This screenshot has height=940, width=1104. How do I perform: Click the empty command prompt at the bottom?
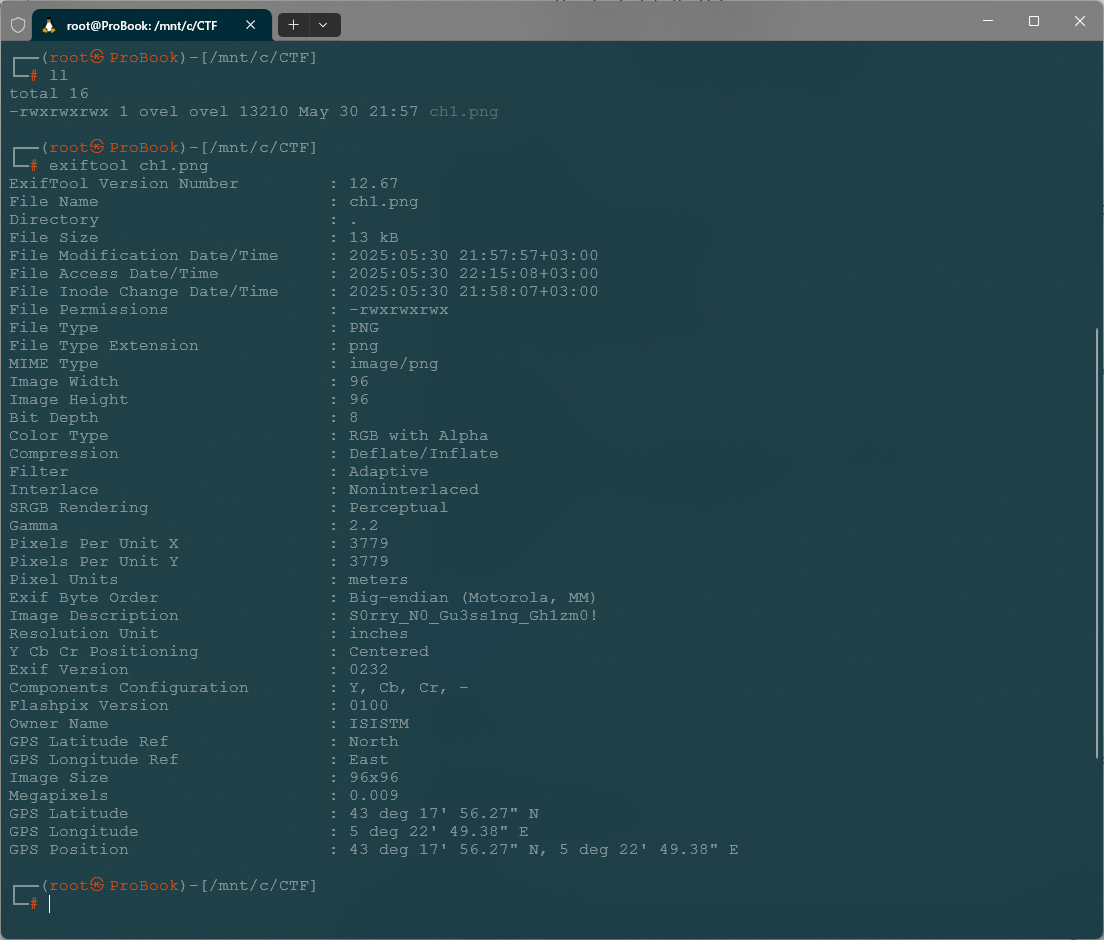tap(49, 903)
